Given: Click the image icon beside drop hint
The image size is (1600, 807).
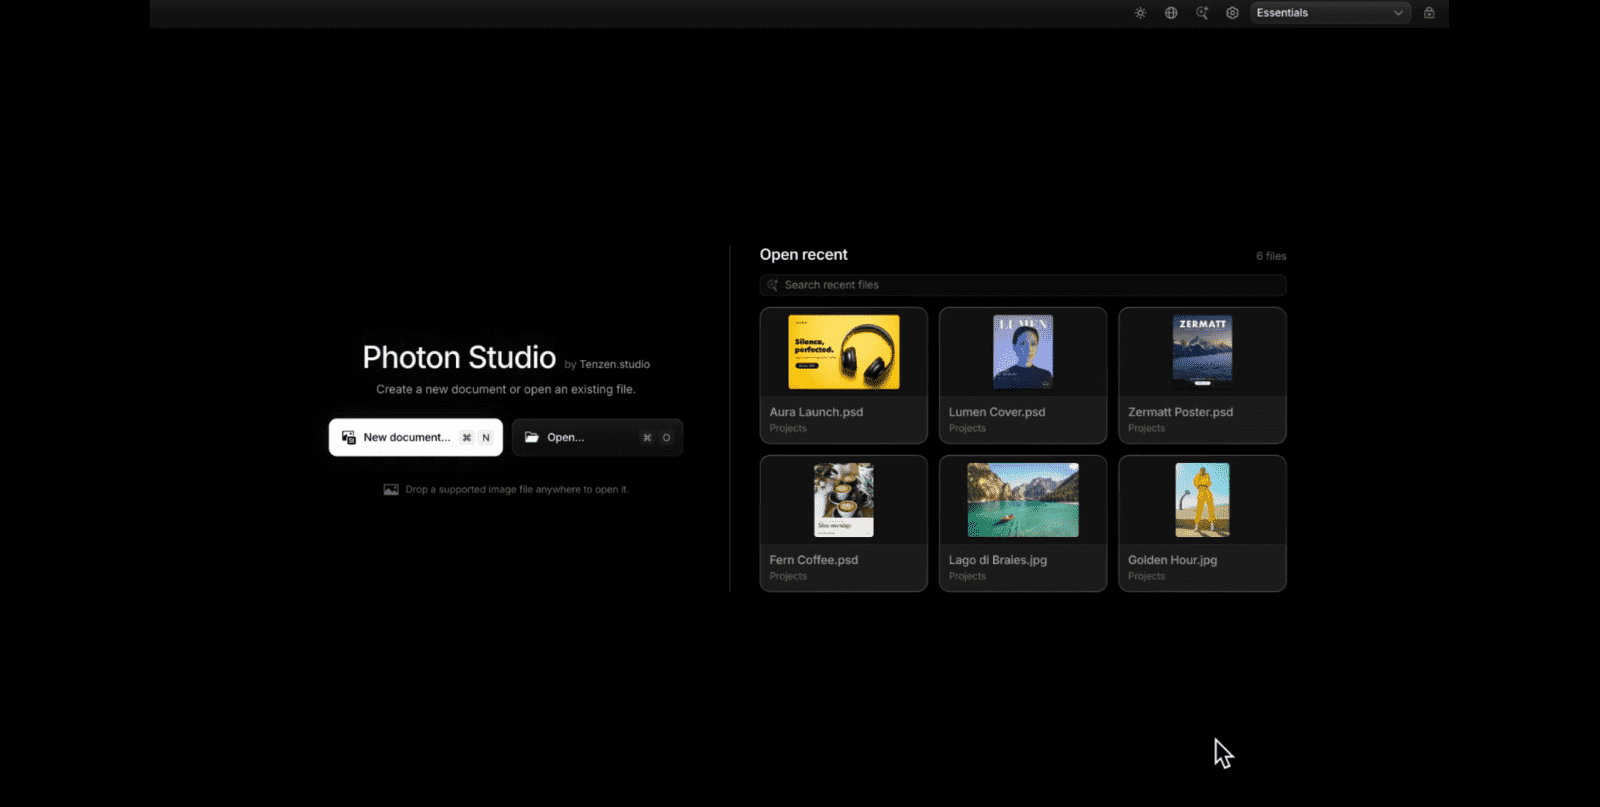Looking at the screenshot, I should (x=391, y=490).
